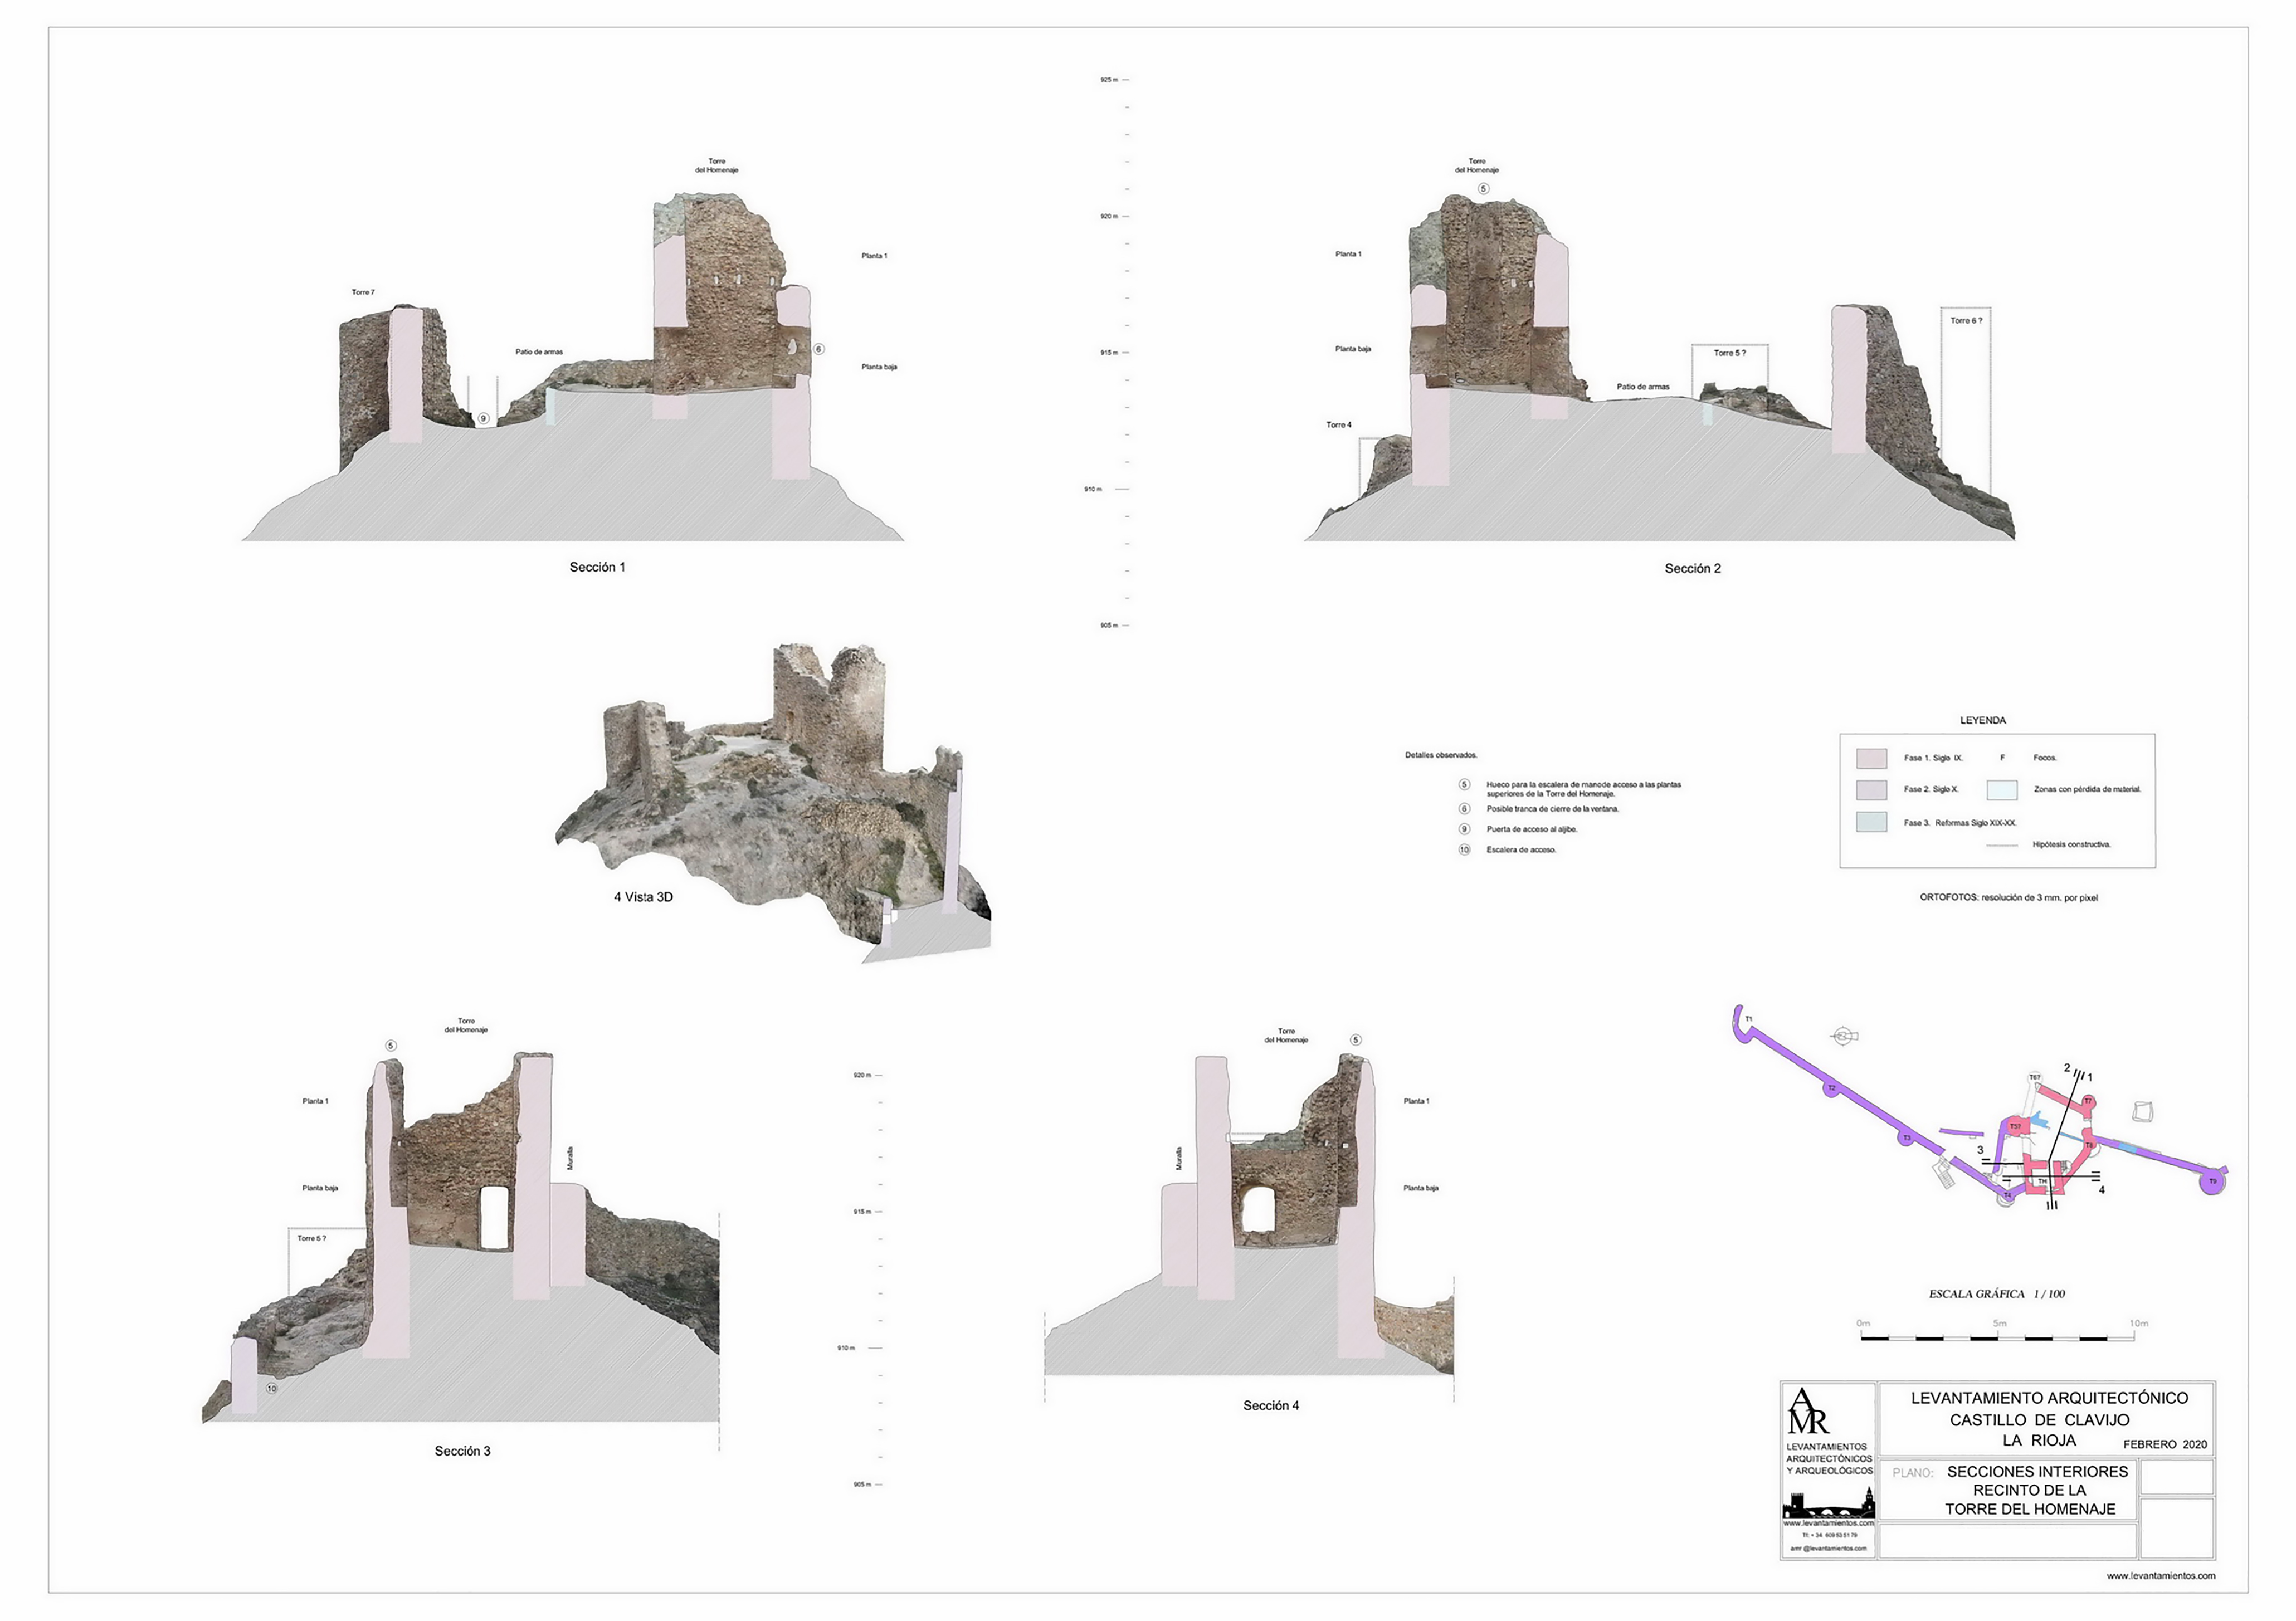Click the Zonas con pérdida de material swatch
2296x1621 pixels.
[2001, 790]
